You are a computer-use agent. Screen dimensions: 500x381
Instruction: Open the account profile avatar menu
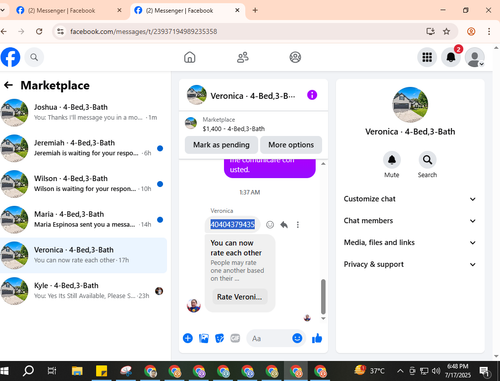475,57
